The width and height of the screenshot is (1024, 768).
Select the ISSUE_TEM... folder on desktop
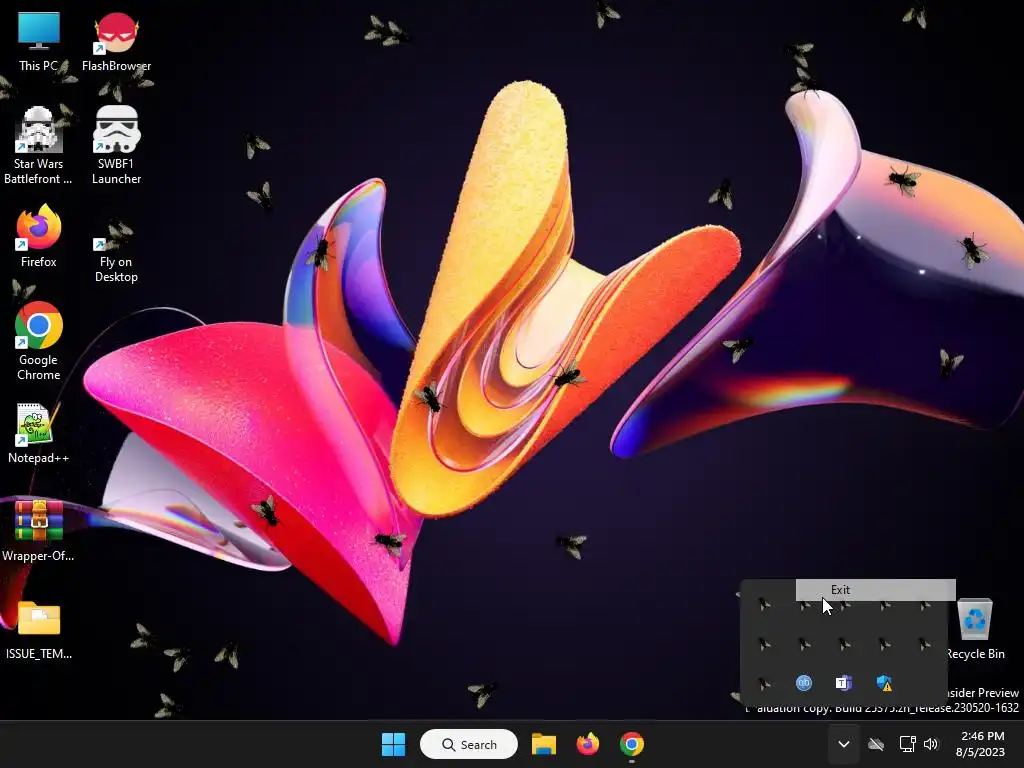coord(39,630)
